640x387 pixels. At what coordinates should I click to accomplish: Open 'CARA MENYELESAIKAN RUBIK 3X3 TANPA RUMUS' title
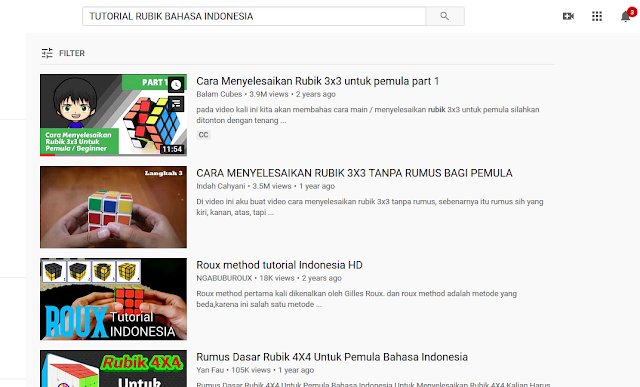354,173
